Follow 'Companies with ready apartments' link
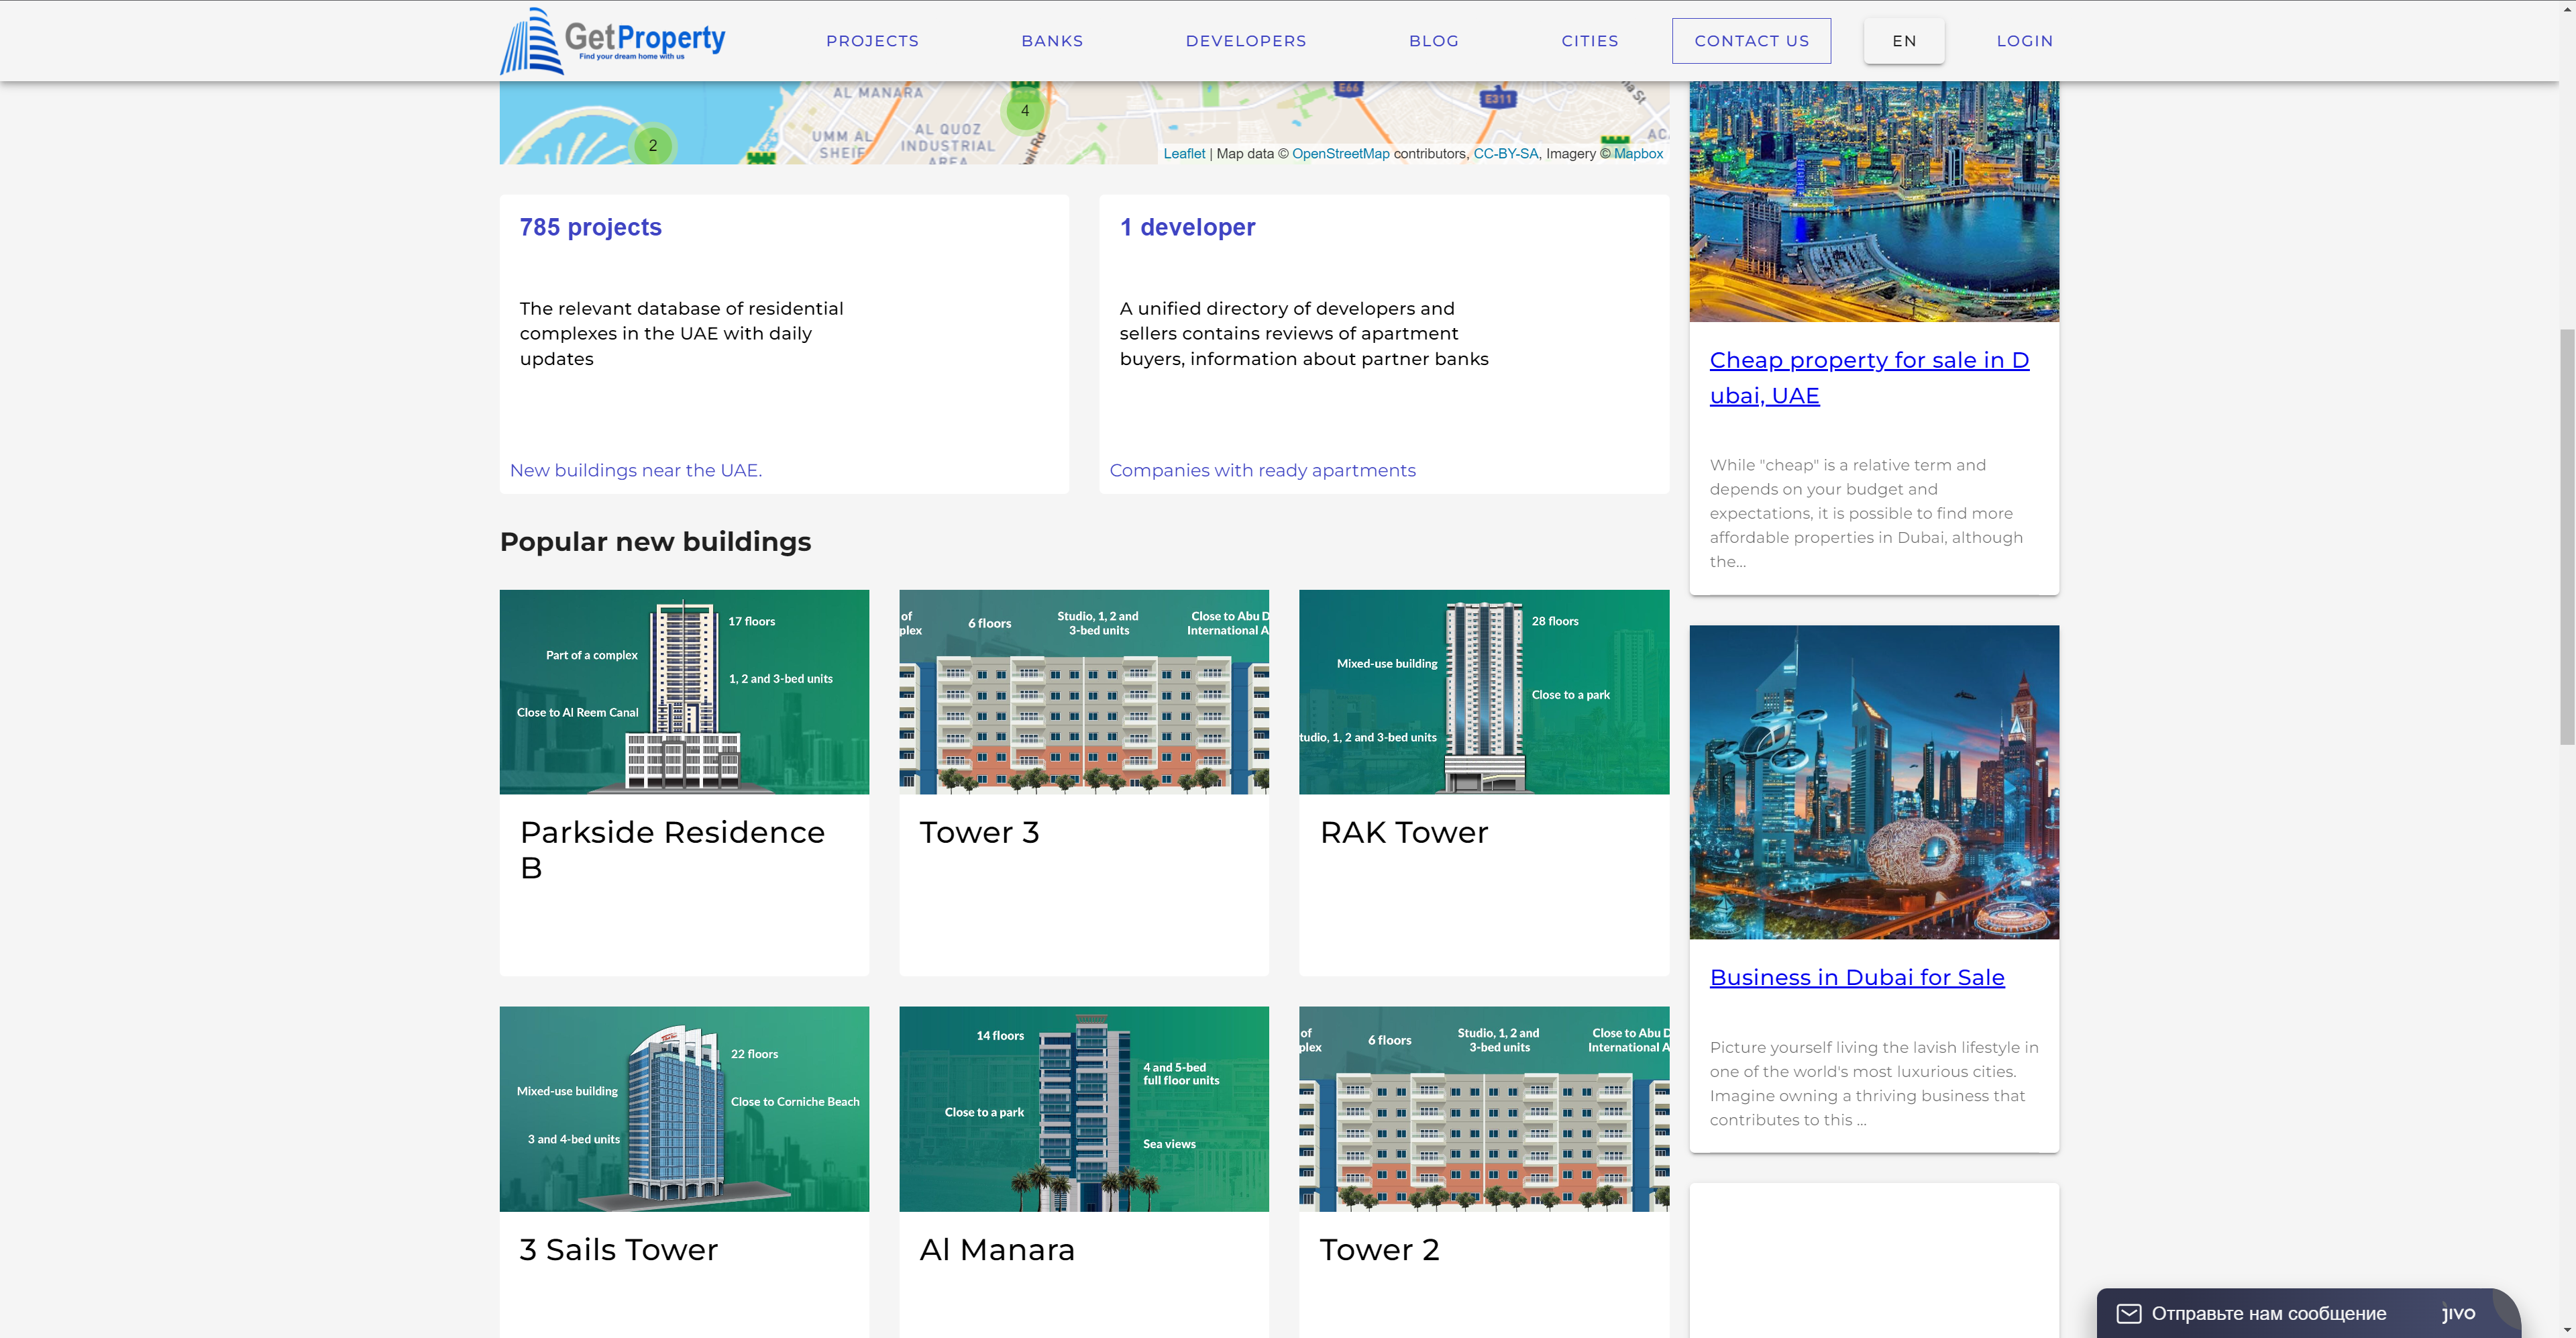 1262,470
